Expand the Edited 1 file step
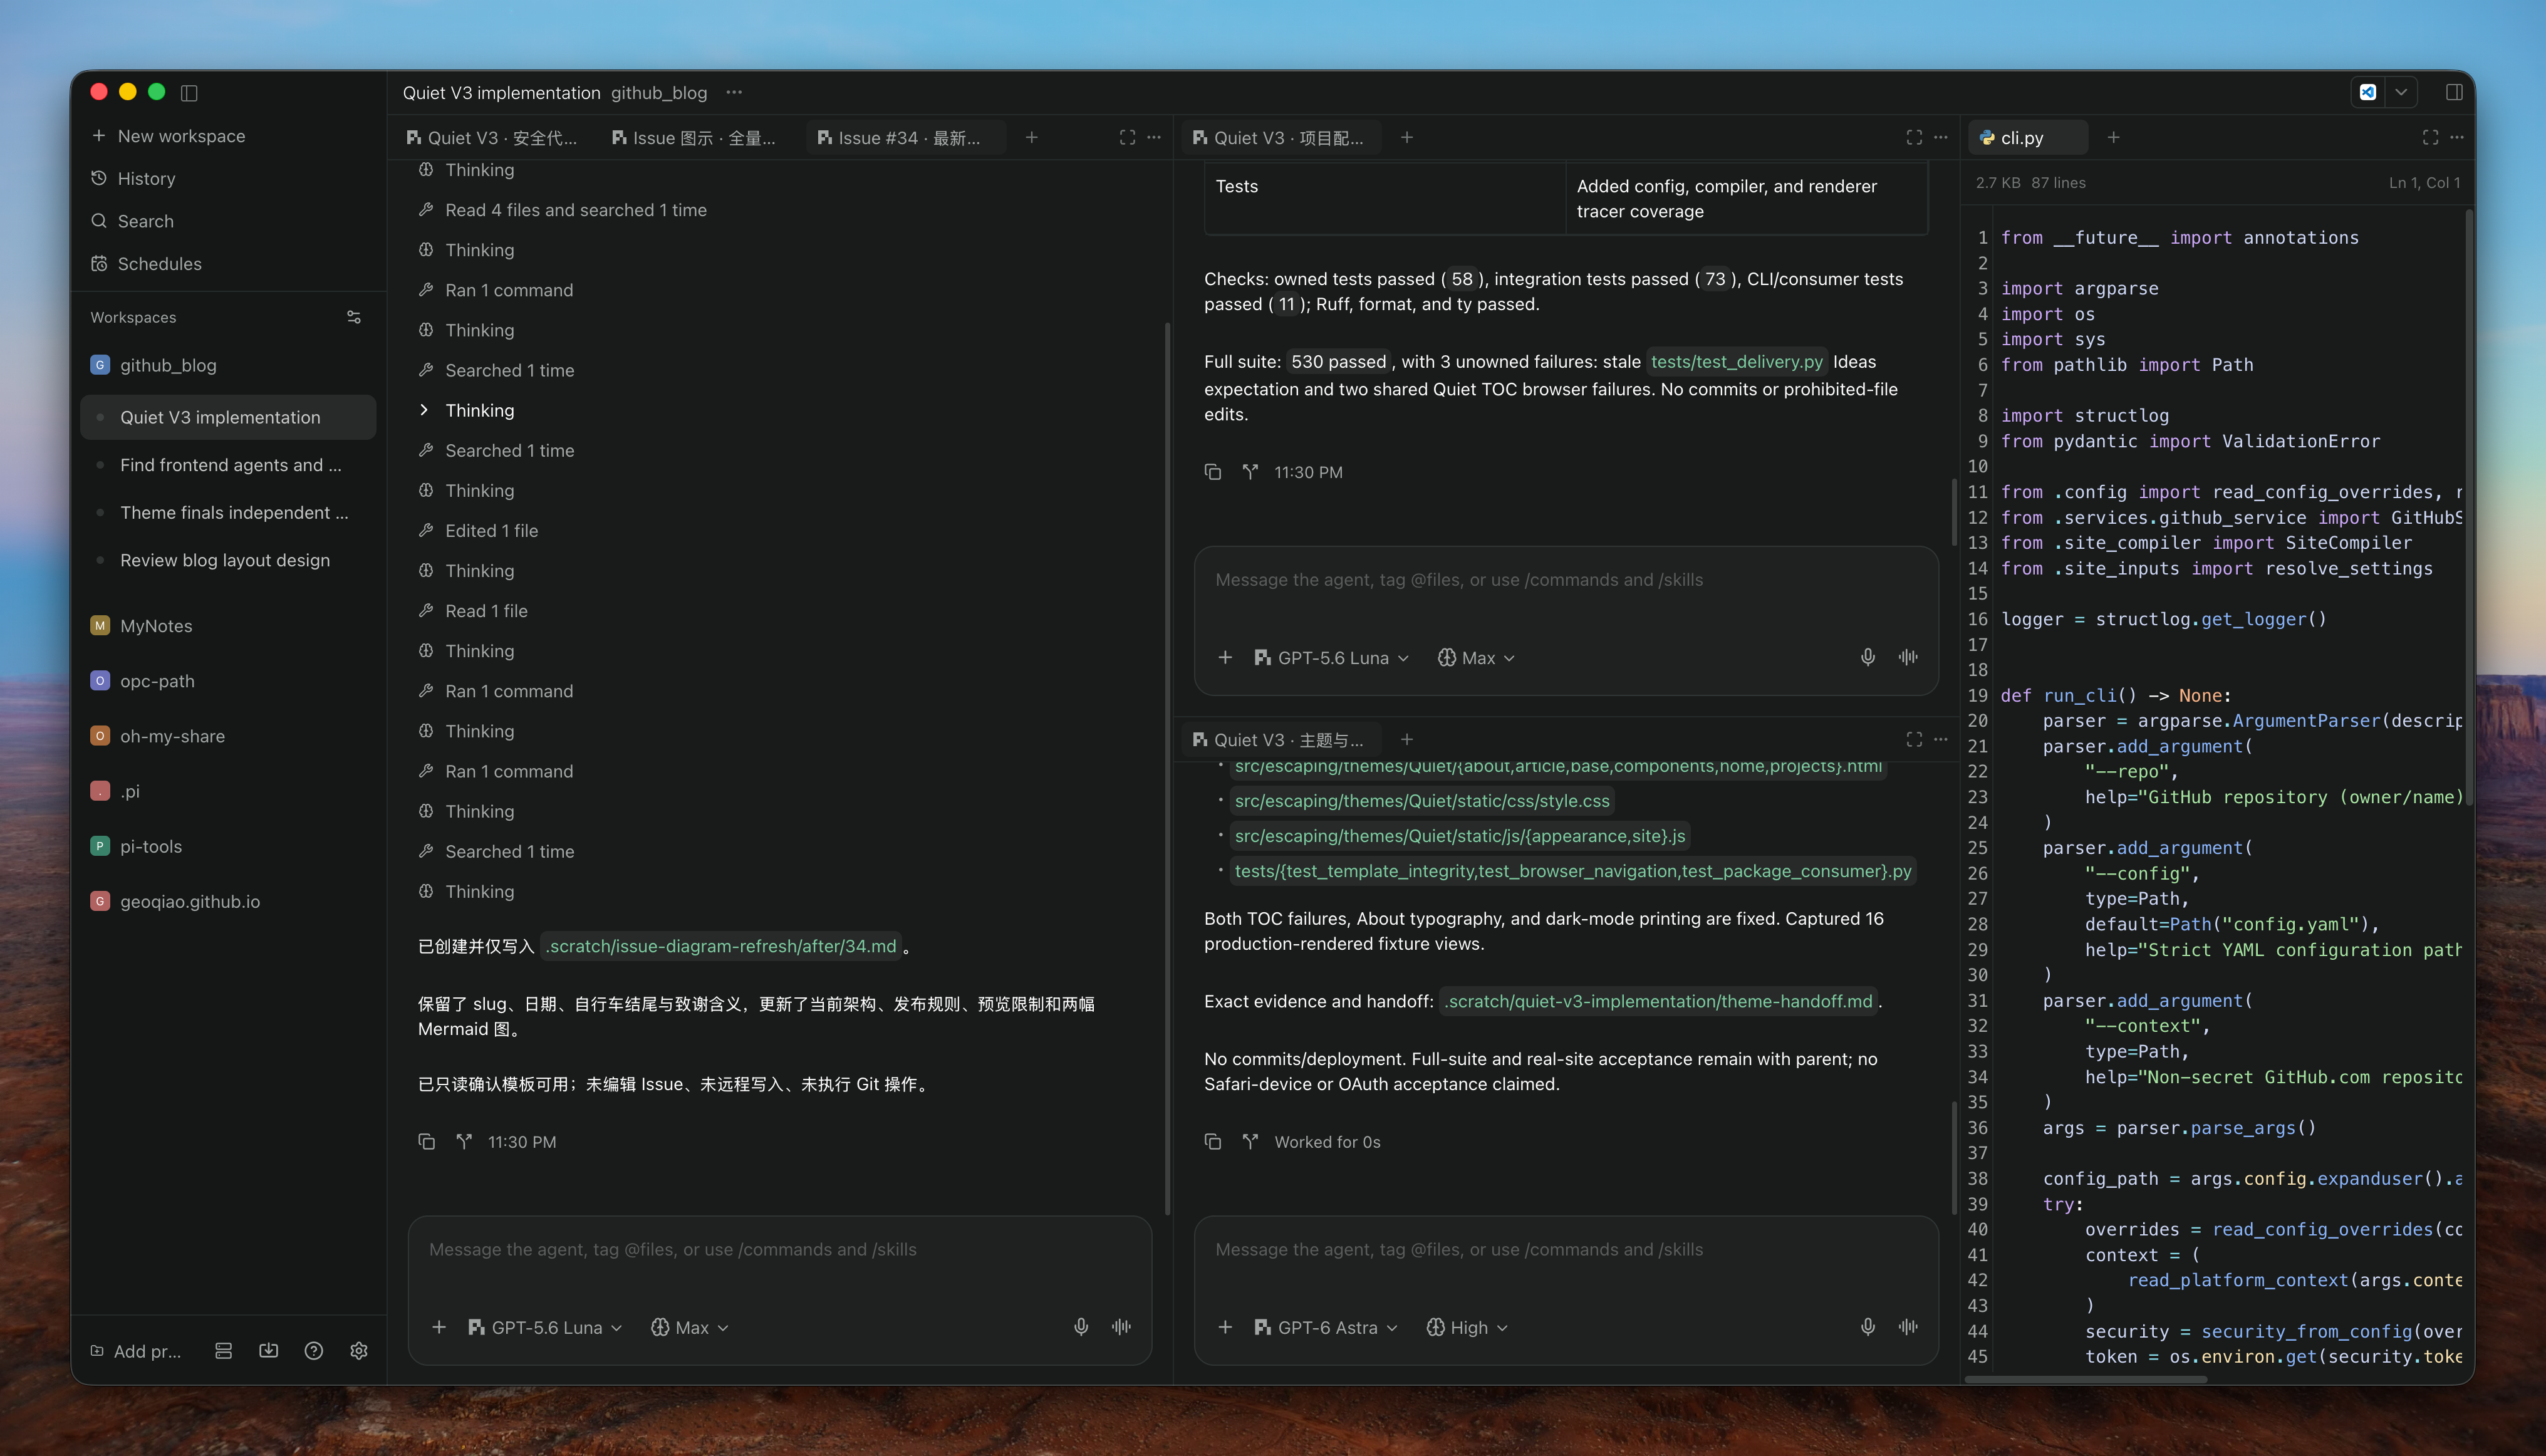This screenshot has height=1456, width=2546. tap(478, 530)
